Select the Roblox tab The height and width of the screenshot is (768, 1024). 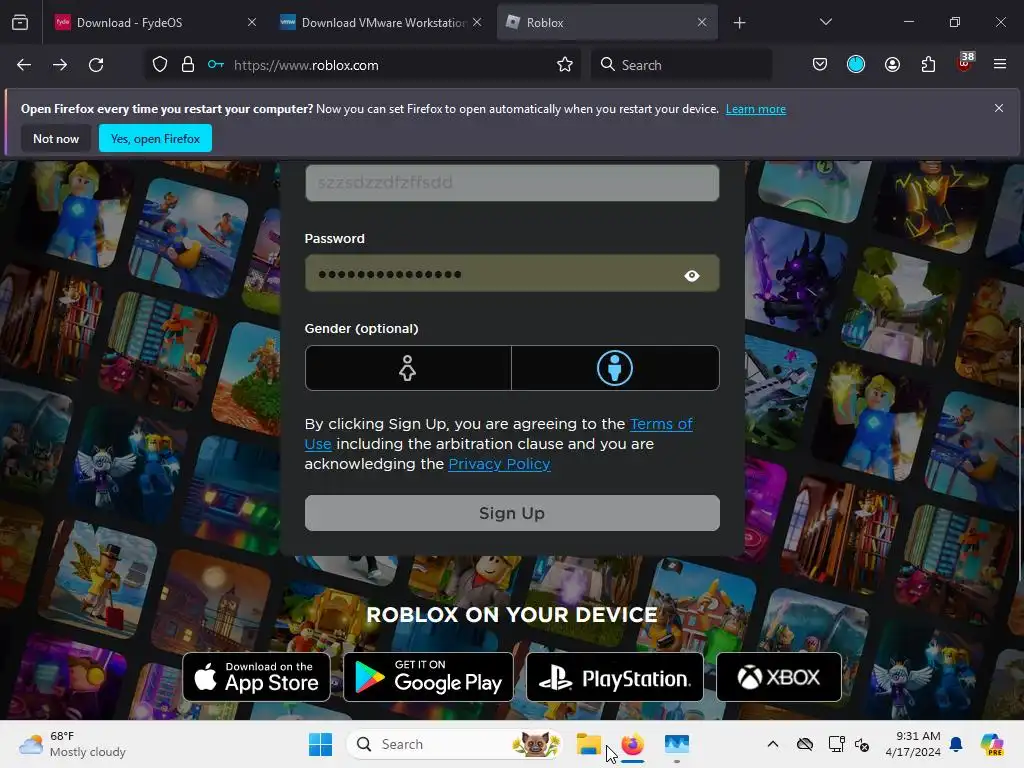607,23
